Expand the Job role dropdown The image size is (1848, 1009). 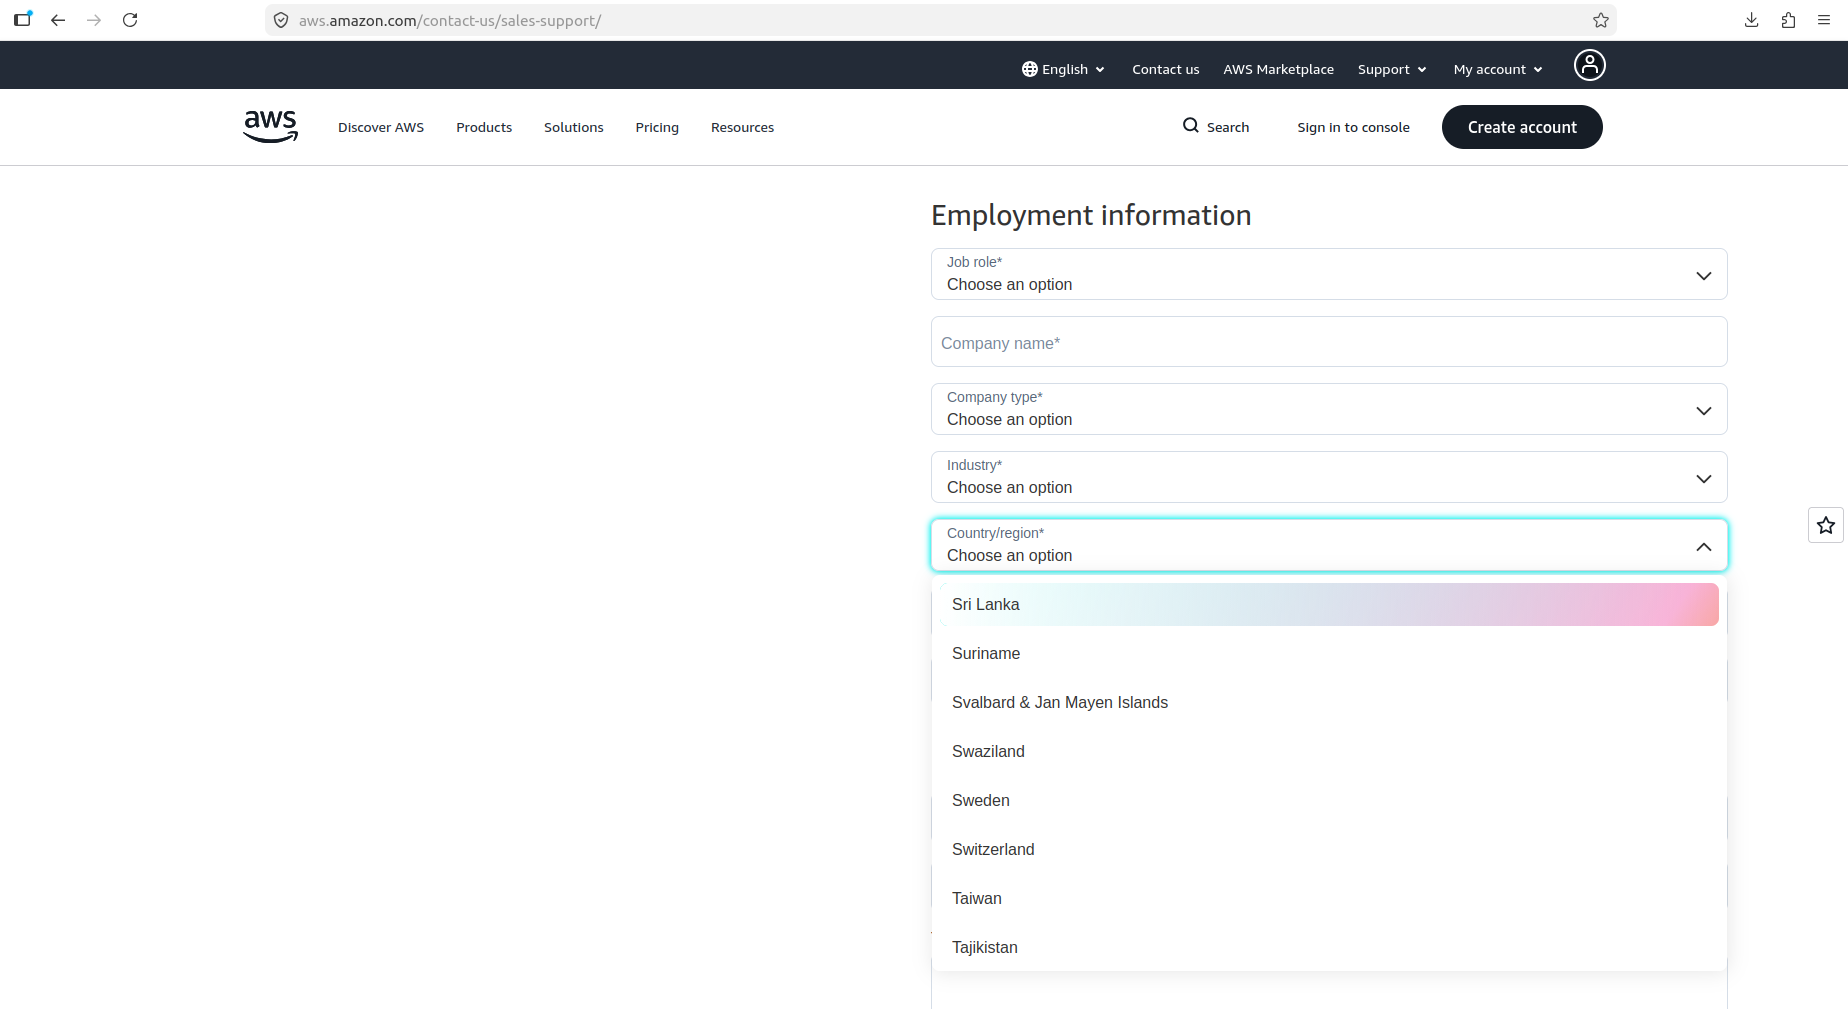1328,274
